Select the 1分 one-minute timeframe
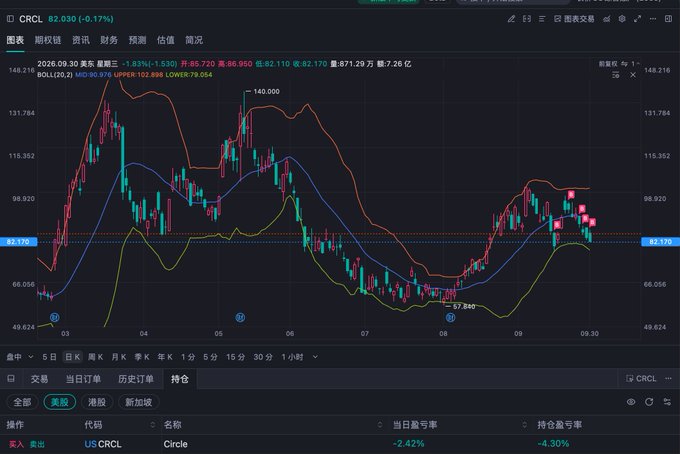The height and width of the screenshot is (454, 680). (x=188, y=357)
